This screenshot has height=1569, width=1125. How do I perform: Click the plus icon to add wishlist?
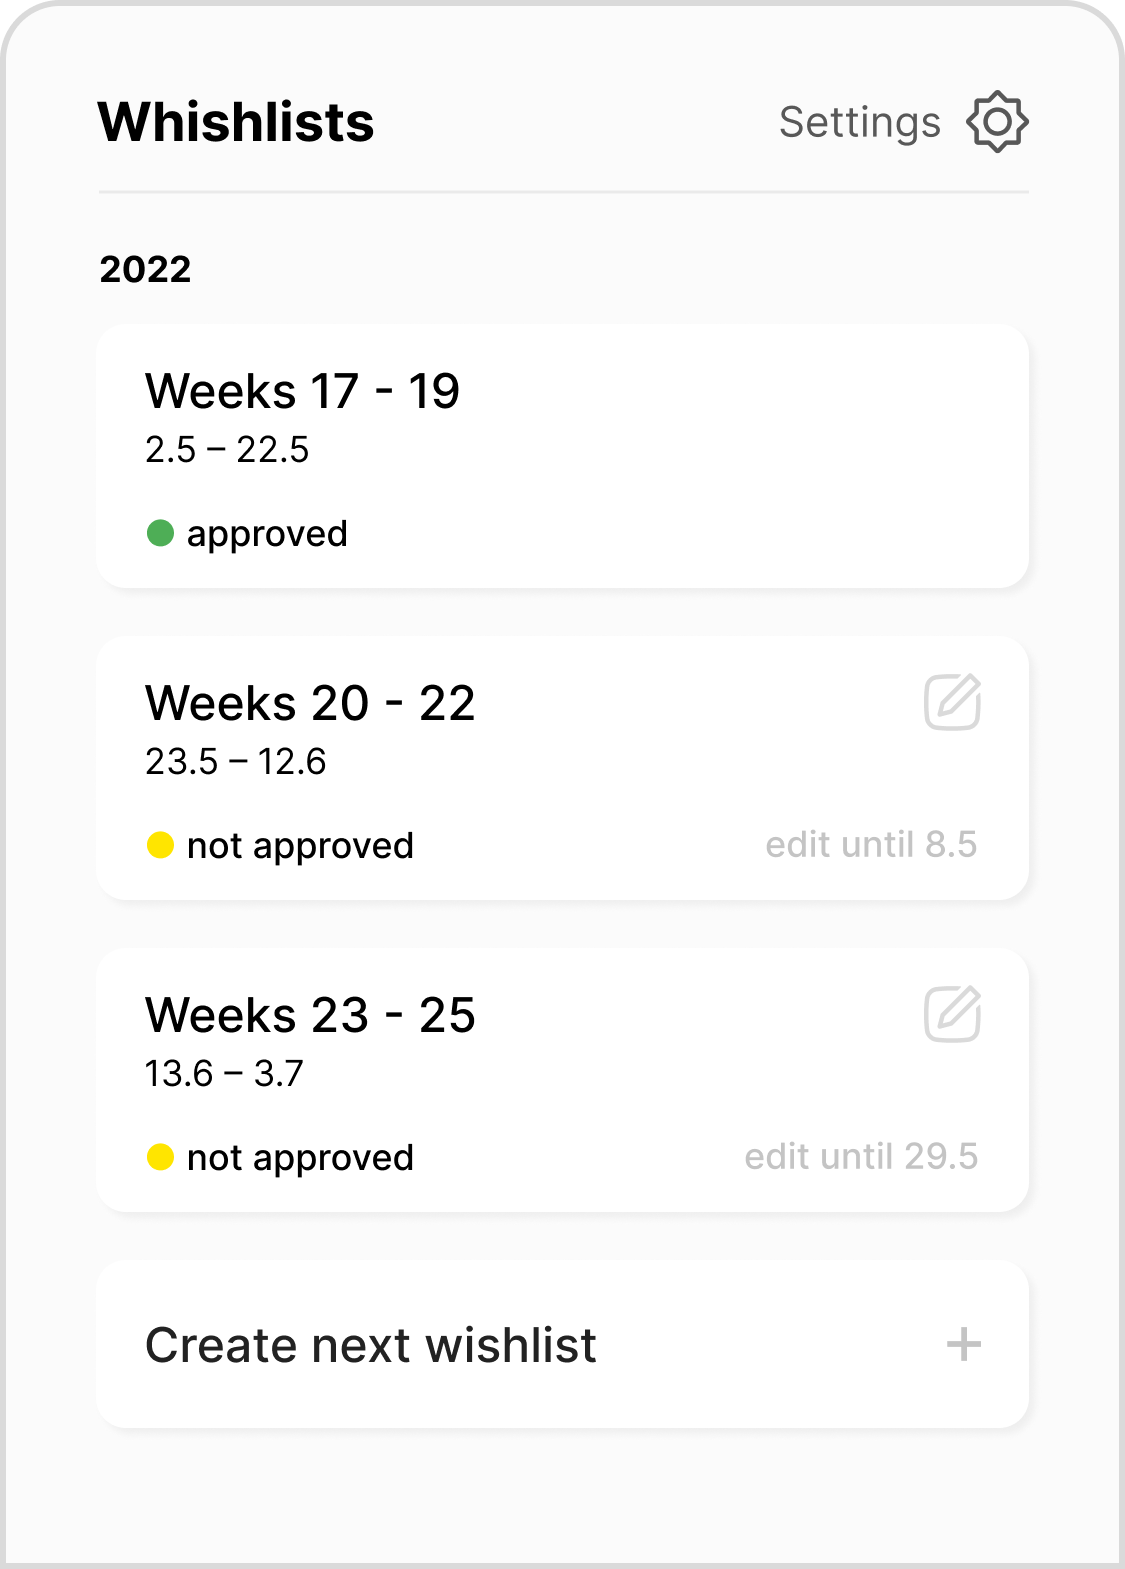[x=963, y=1345]
